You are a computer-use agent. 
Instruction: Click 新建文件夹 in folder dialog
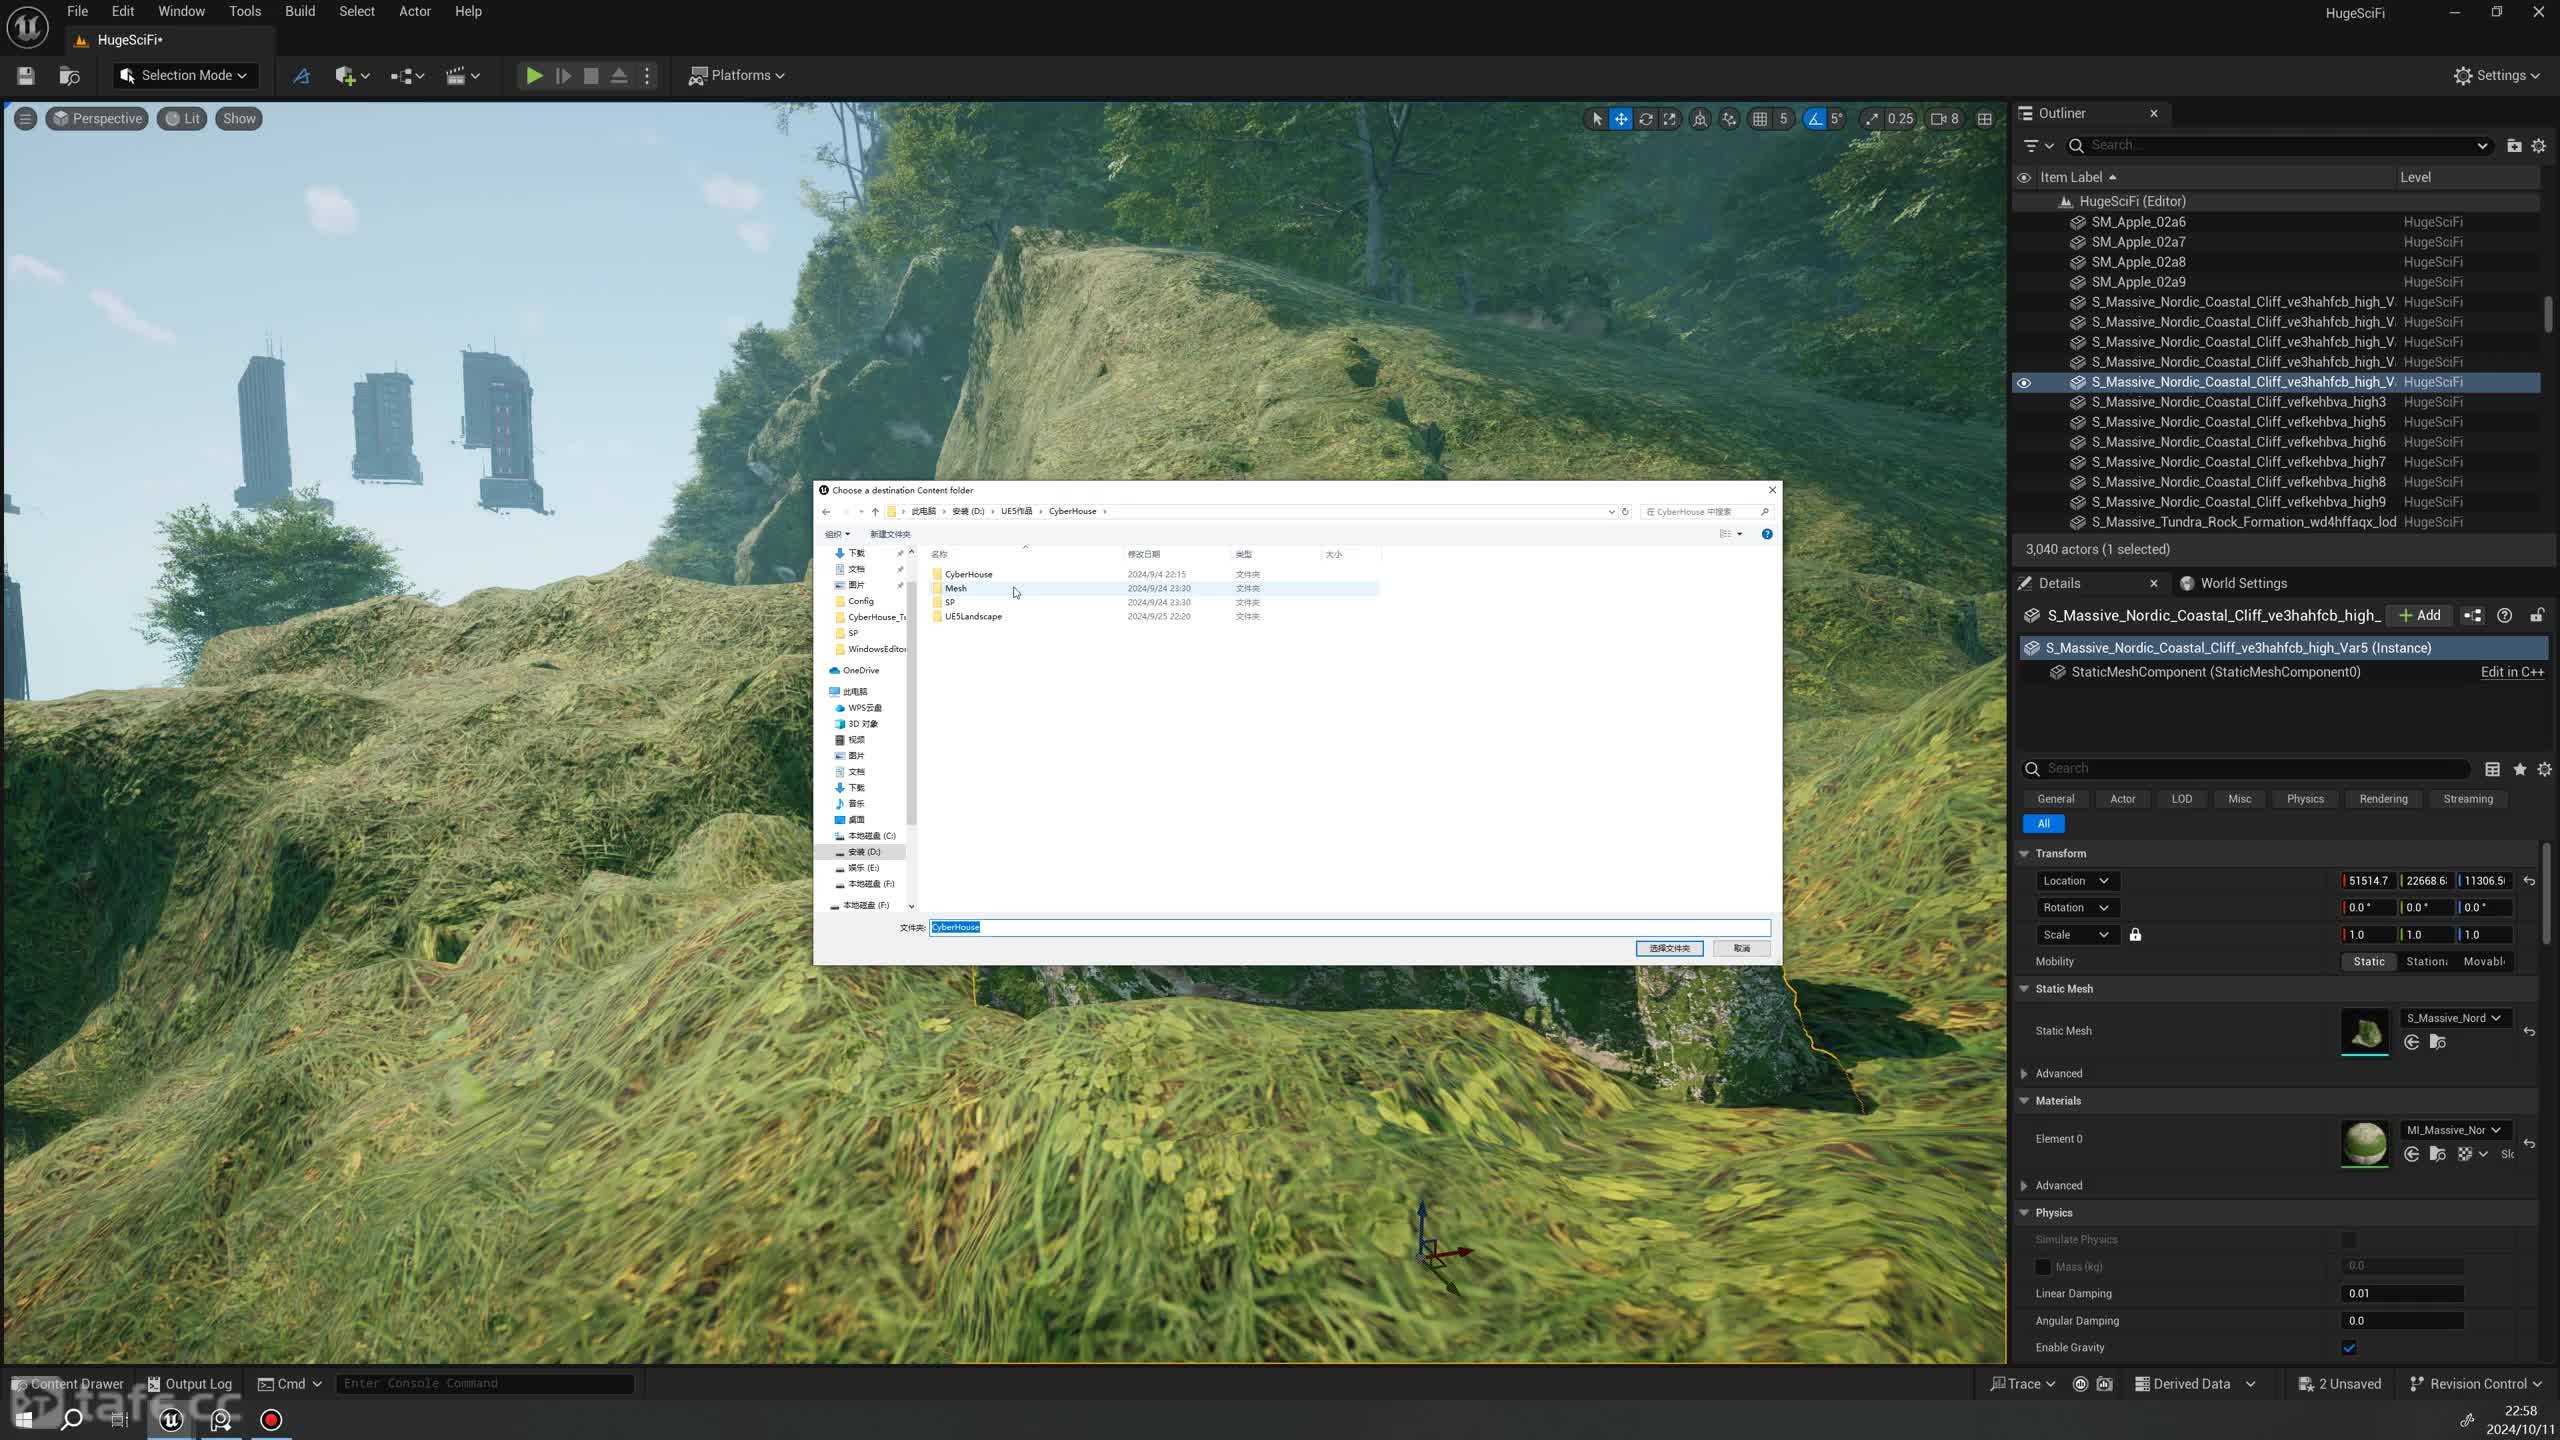point(890,534)
